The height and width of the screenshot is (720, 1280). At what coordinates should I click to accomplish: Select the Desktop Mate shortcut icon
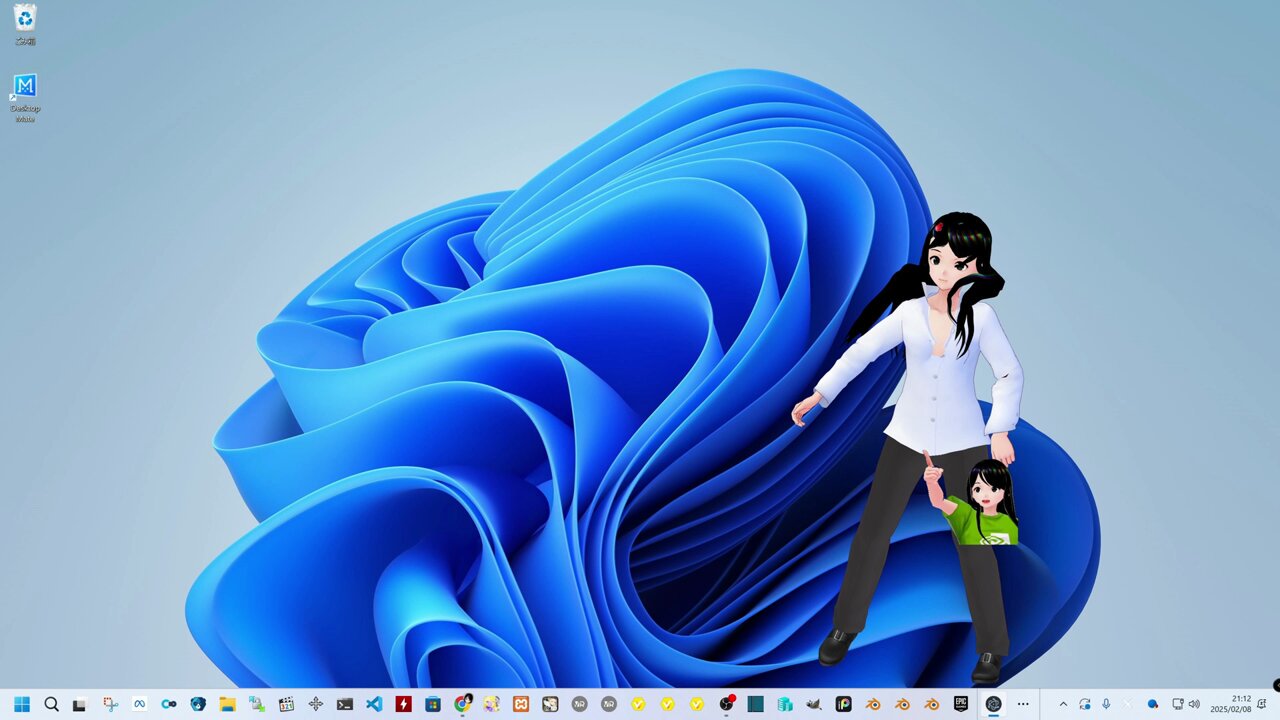25,98
